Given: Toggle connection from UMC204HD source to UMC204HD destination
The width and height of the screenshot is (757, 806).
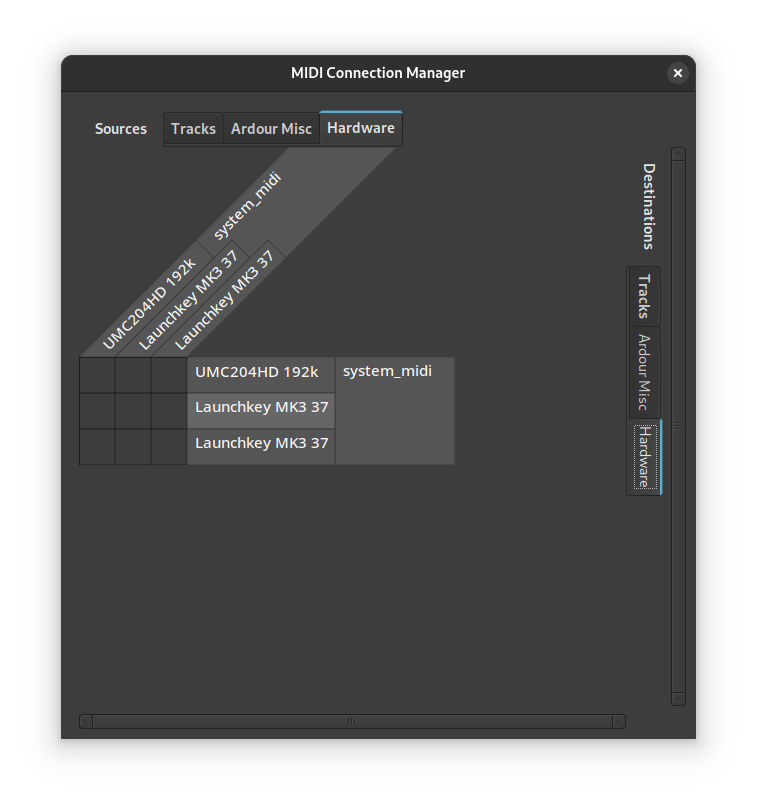Looking at the screenshot, I should [97, 375].
